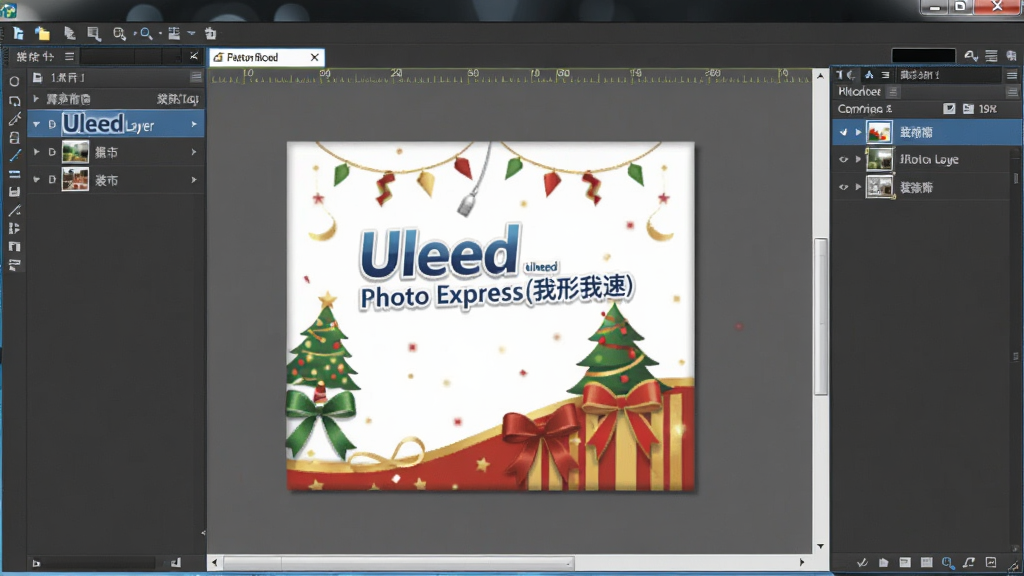Click the horizontal scrollbar thumb below canvas
Screen dimensions: 1024x576
click(399, 562)
